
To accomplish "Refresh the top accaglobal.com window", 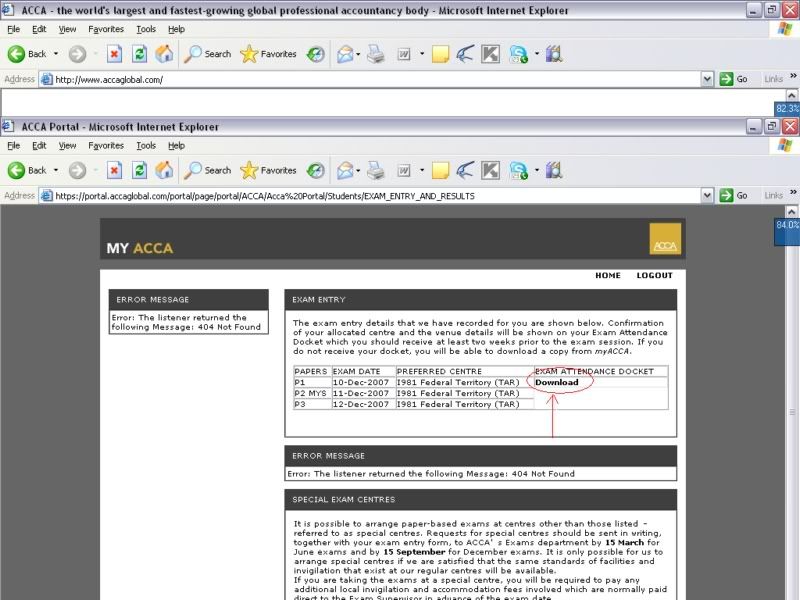I will click(x=139, y=54).
